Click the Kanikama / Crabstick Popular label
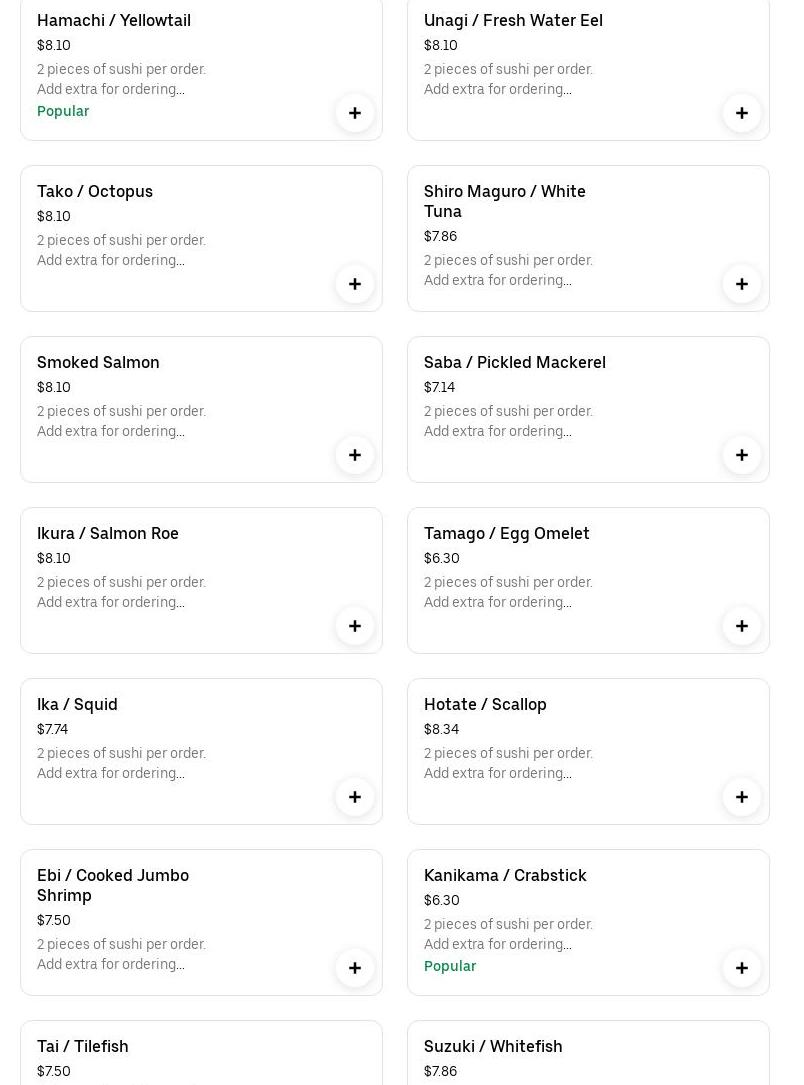This screenshot has width=804, height=1085. point(450,966)
